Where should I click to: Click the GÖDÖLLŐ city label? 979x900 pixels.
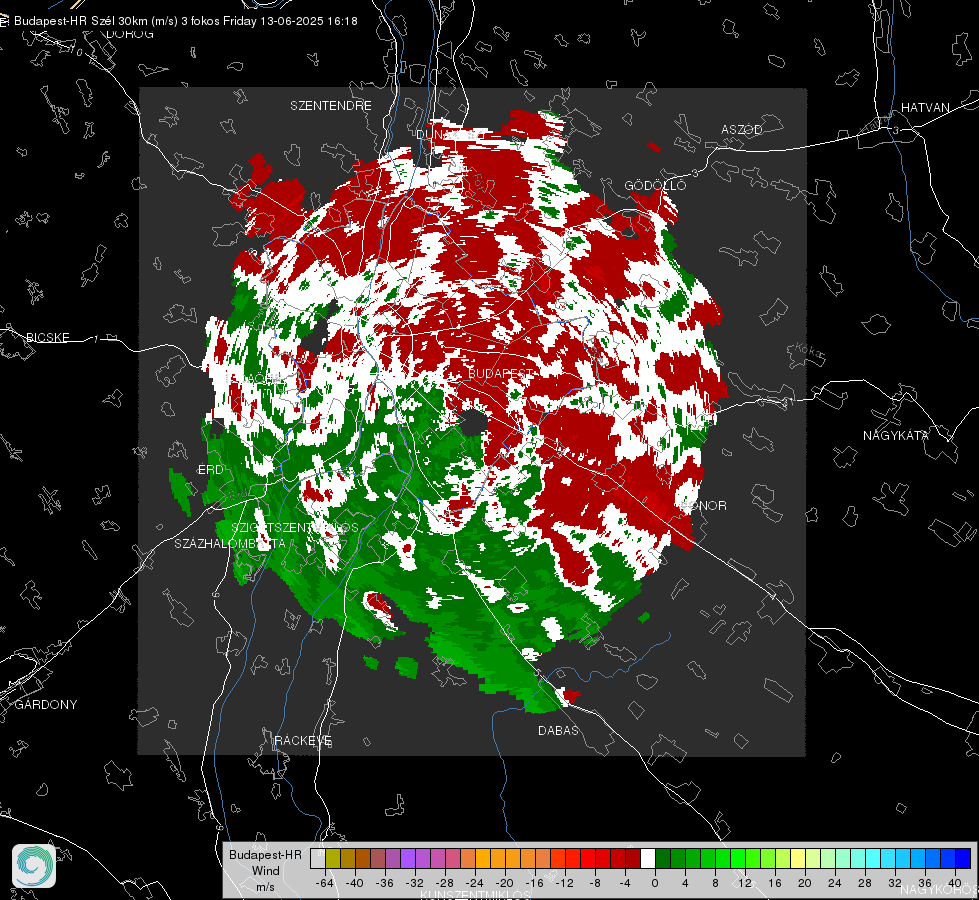point(655,185)
